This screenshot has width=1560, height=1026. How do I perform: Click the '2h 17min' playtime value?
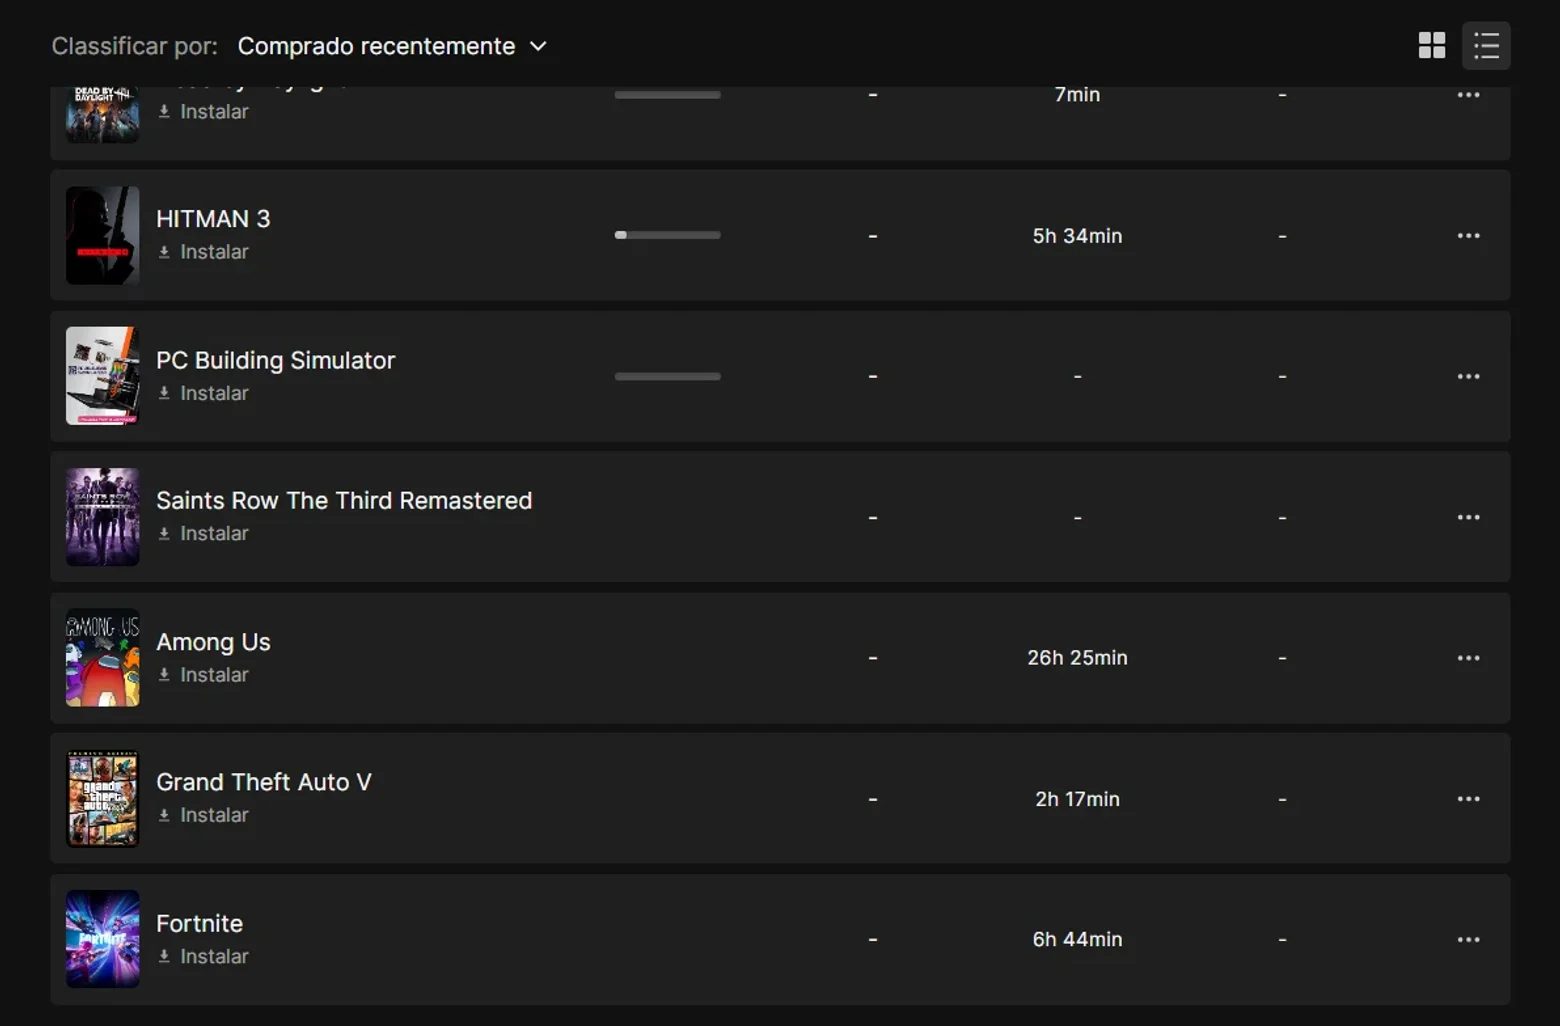pyautogui.click(x=1077, y=799)
